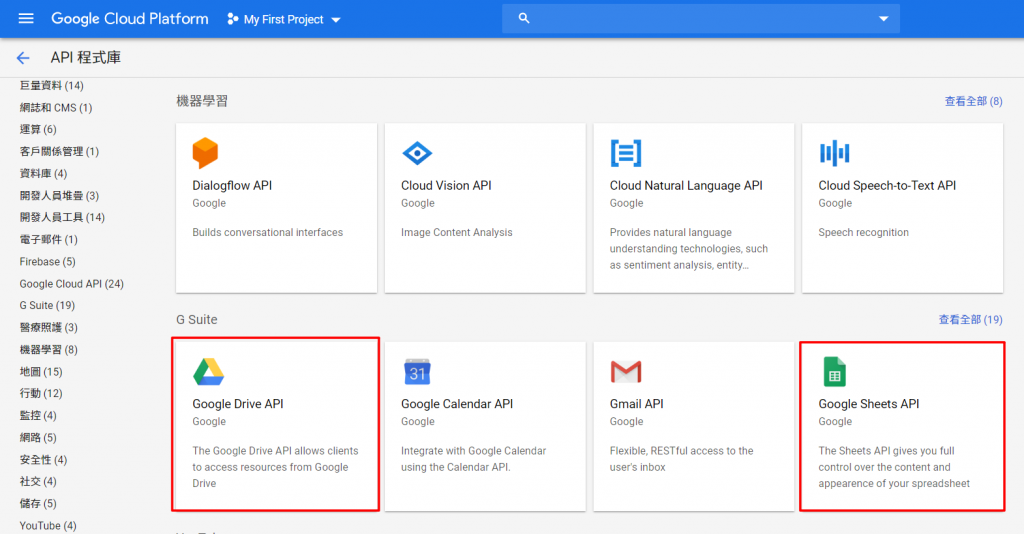Select category YouTube (4)
Image resolution: width=1024 pixels, height=534 pixels.
[48, 526]
